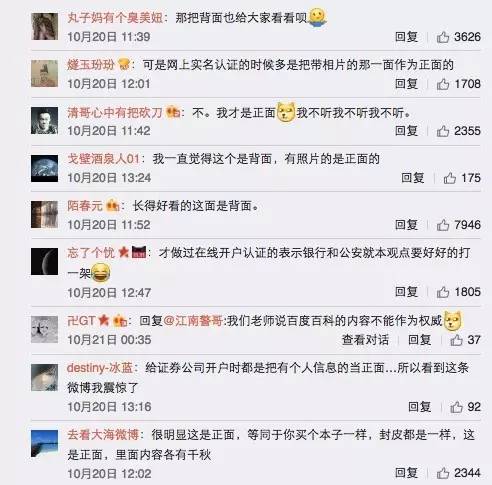
Task: Open 去看大海微博's profile avatar
Action: pyautogui.click(x=44, y=443)
